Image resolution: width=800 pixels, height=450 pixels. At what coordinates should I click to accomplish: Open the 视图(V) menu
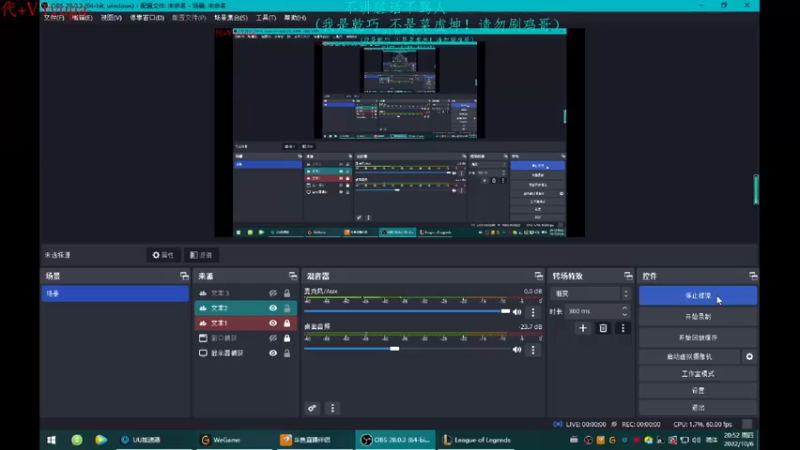111,17
